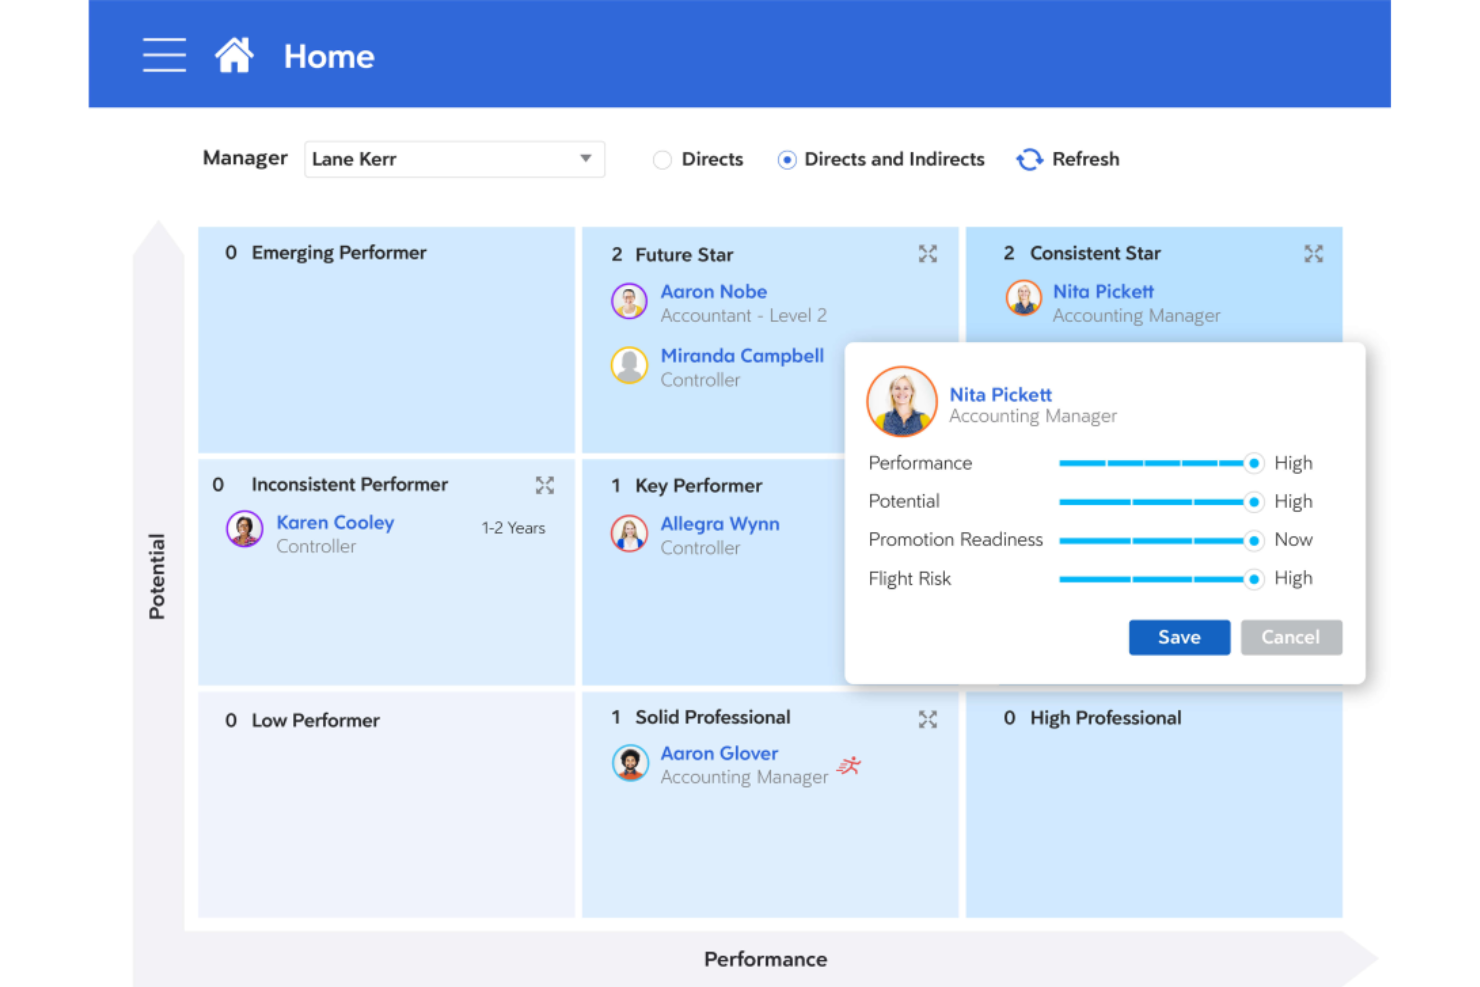Screen dimensions: 1480x987
Task: Select Directs and Indirects radio button
Action: pyautogui.click(x=787, y=160)
